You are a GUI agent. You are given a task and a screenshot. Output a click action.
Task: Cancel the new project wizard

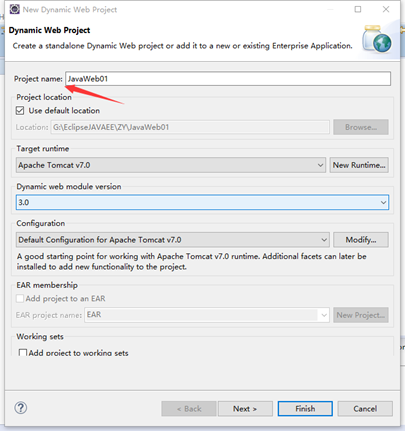pyautogui.click(x=365, y=409)
